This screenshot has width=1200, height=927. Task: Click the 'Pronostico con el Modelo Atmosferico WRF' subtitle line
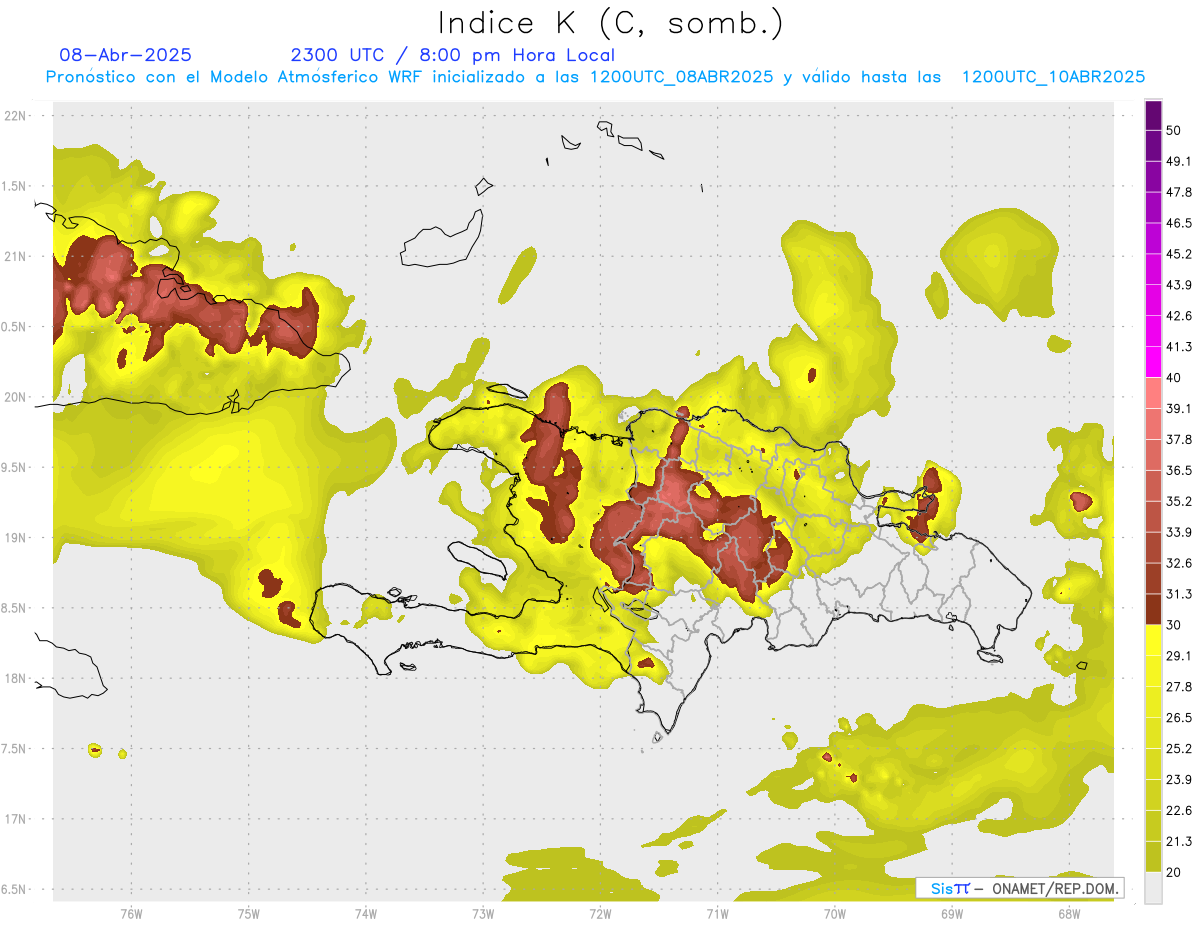point(595,77)
